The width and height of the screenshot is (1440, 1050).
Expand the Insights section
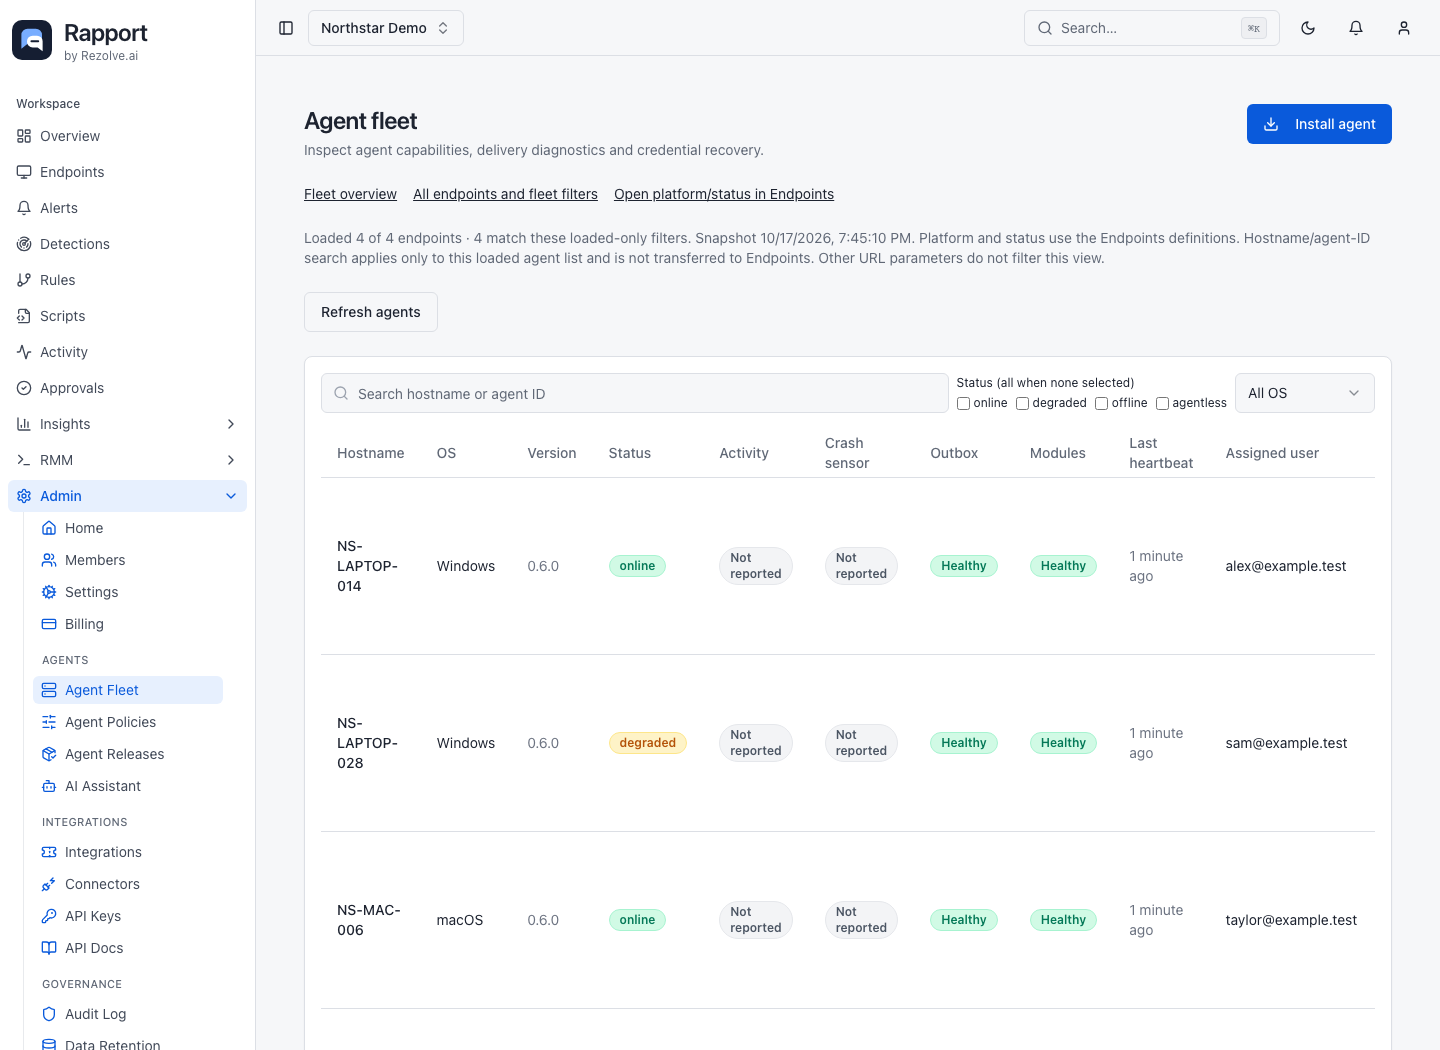pyautogui.click(x=127, y=424)
